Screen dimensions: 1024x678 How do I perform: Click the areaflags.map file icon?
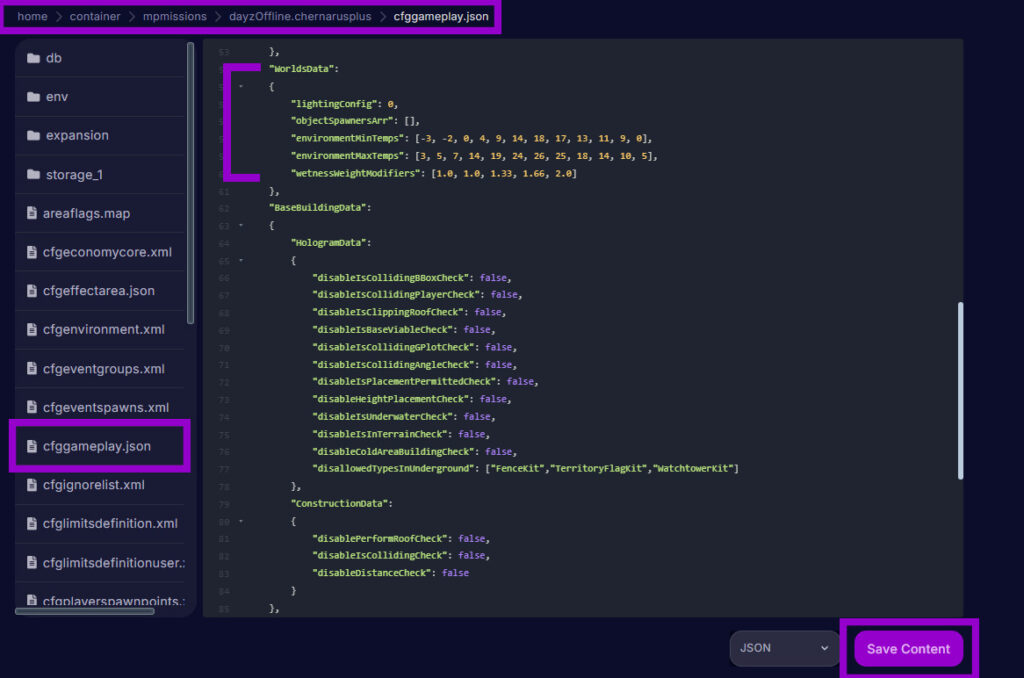pos(33,213)
